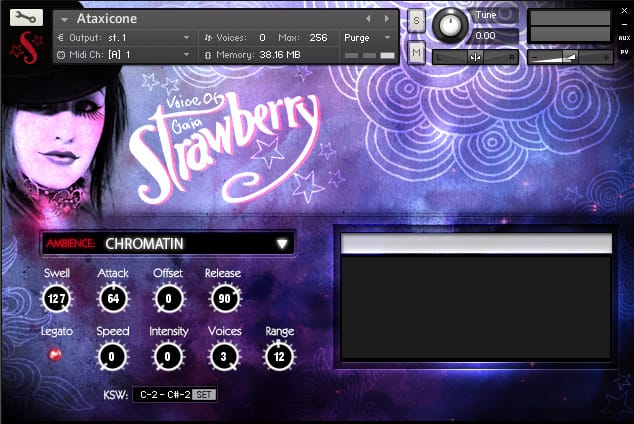Screen dimensions: 634x424
Task: Go to next instrument with right arrow
Action: pyautogui.click(x=387, y=19)
